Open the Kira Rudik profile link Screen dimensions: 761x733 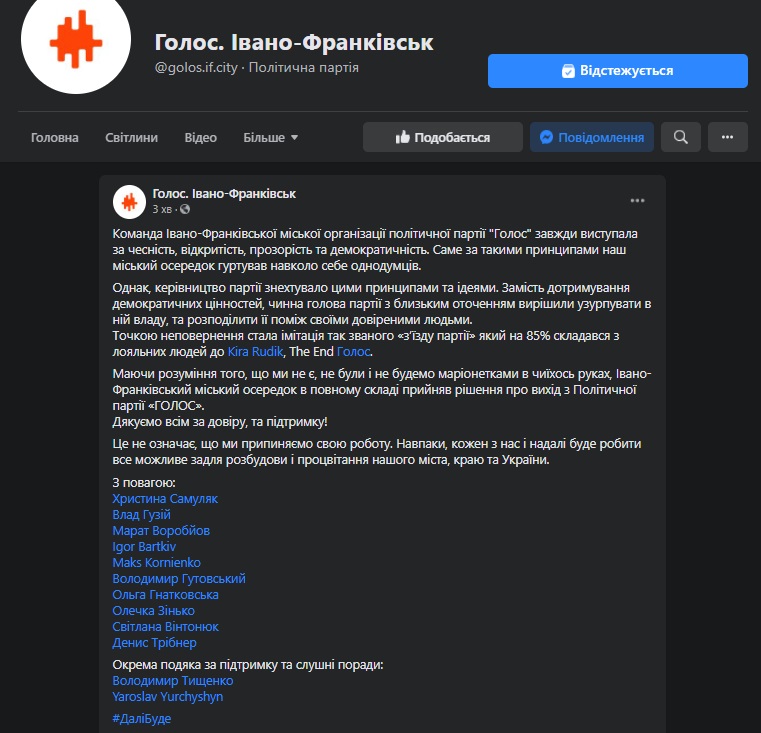point(255,351)
